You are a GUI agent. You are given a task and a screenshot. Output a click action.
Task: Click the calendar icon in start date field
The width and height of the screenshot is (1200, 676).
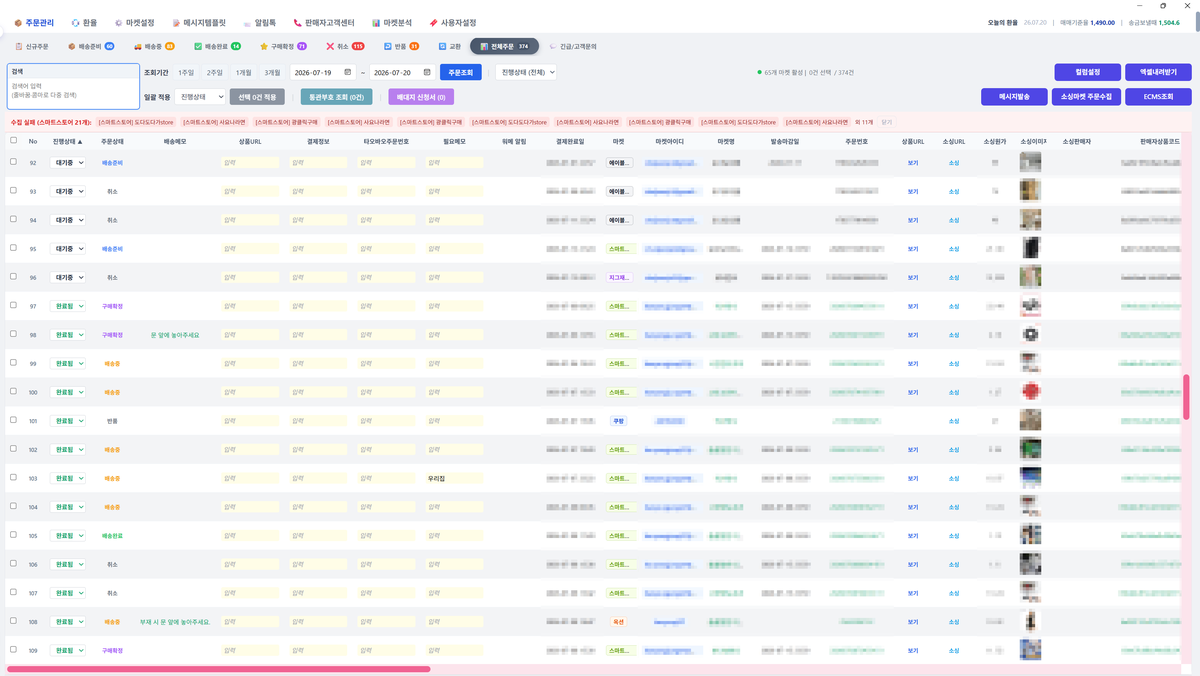click(x=347, y=72)
